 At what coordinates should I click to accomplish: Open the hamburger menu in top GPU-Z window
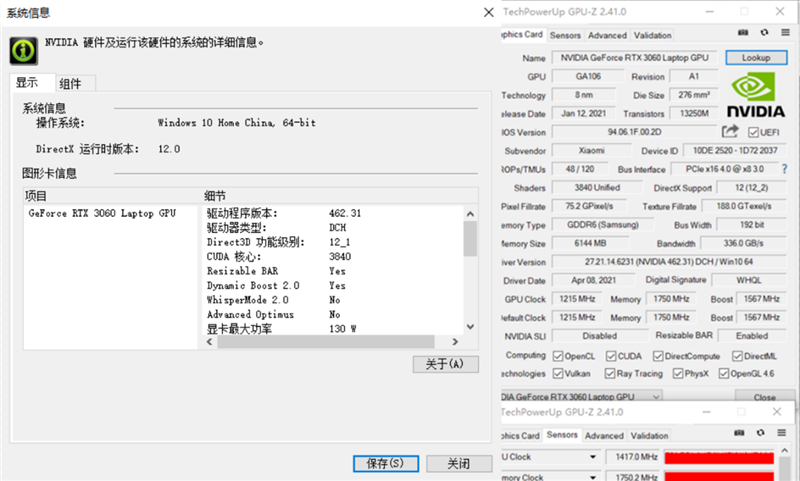pyautogui.click(x=785, y=33)
